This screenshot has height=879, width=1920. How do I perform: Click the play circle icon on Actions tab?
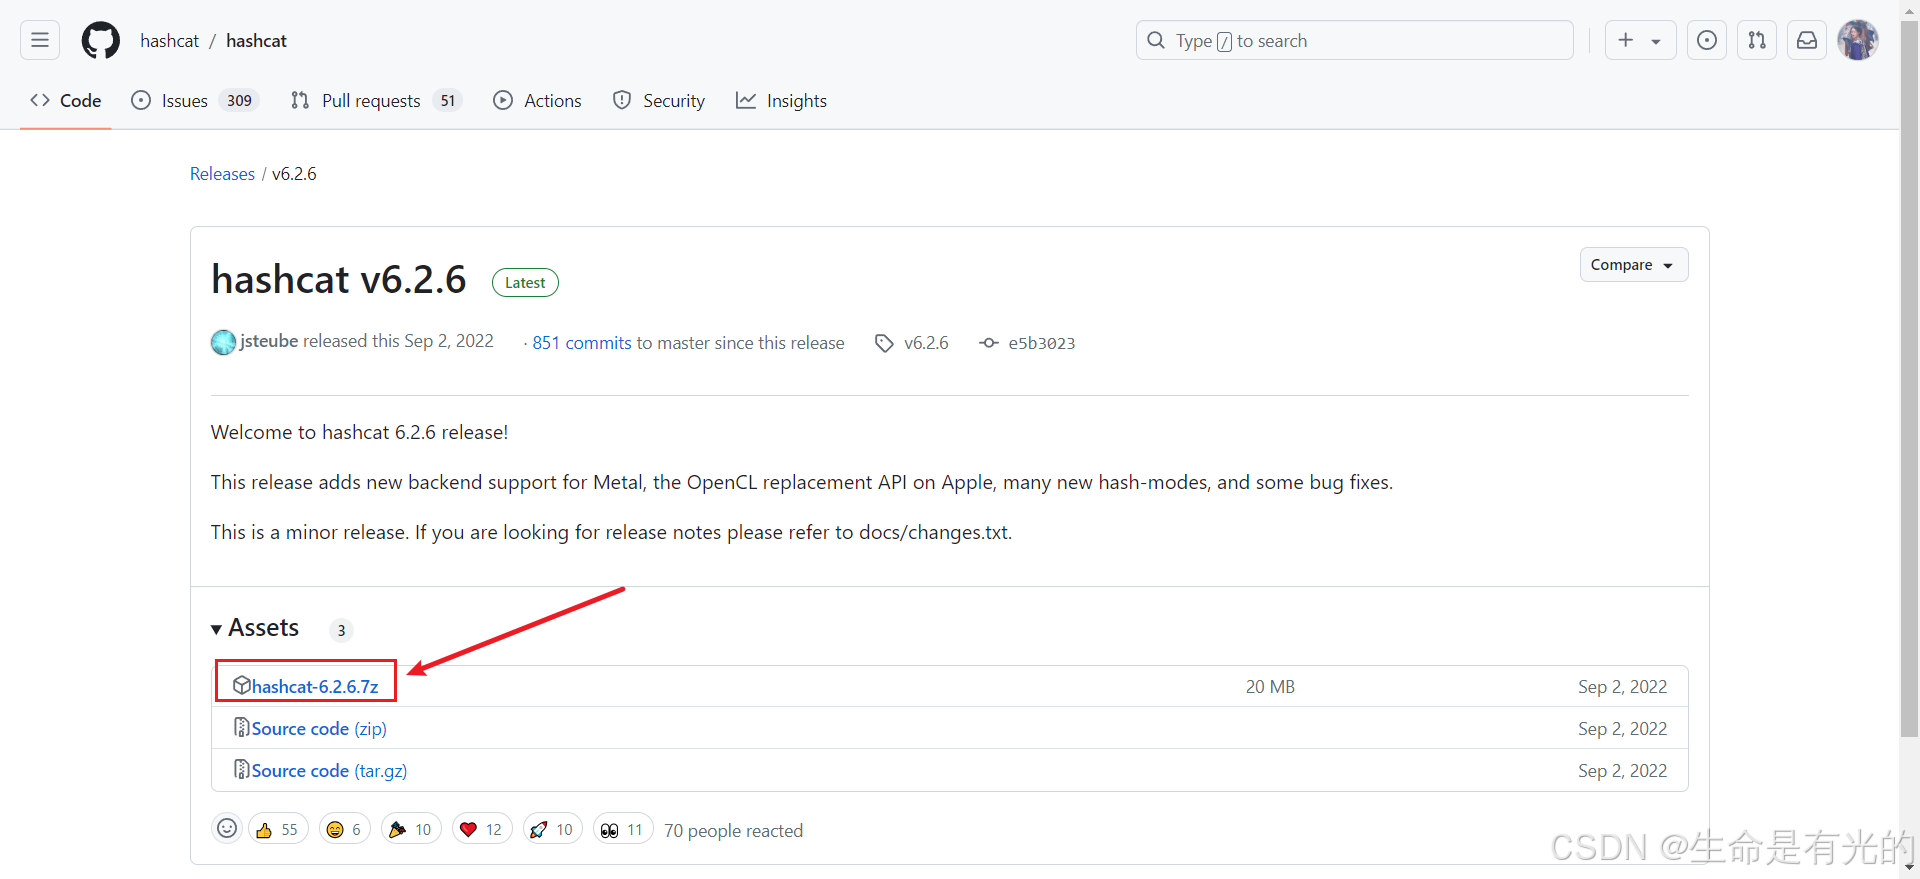click(503, 100)
